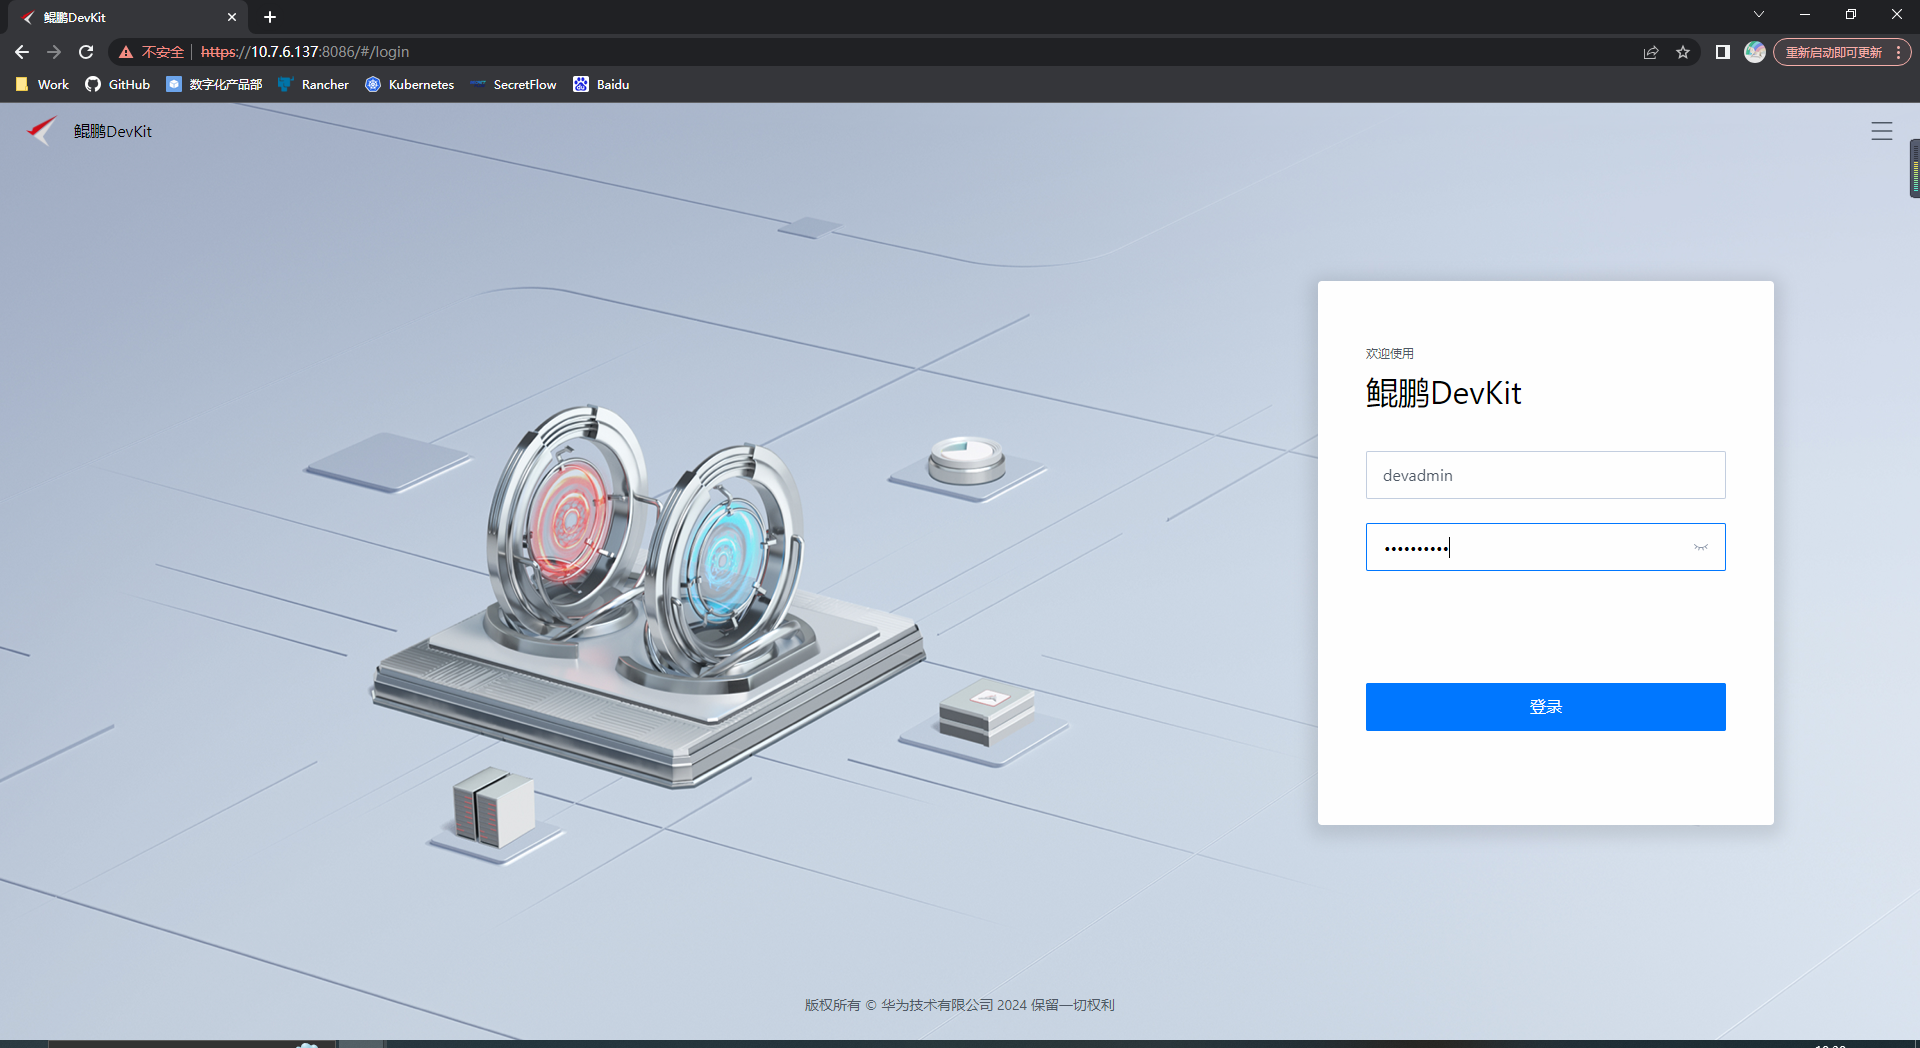Viewport: 1920px width, 1048px height.
Task: Toggle the browser side panel
Action: tap(1722, 52)
